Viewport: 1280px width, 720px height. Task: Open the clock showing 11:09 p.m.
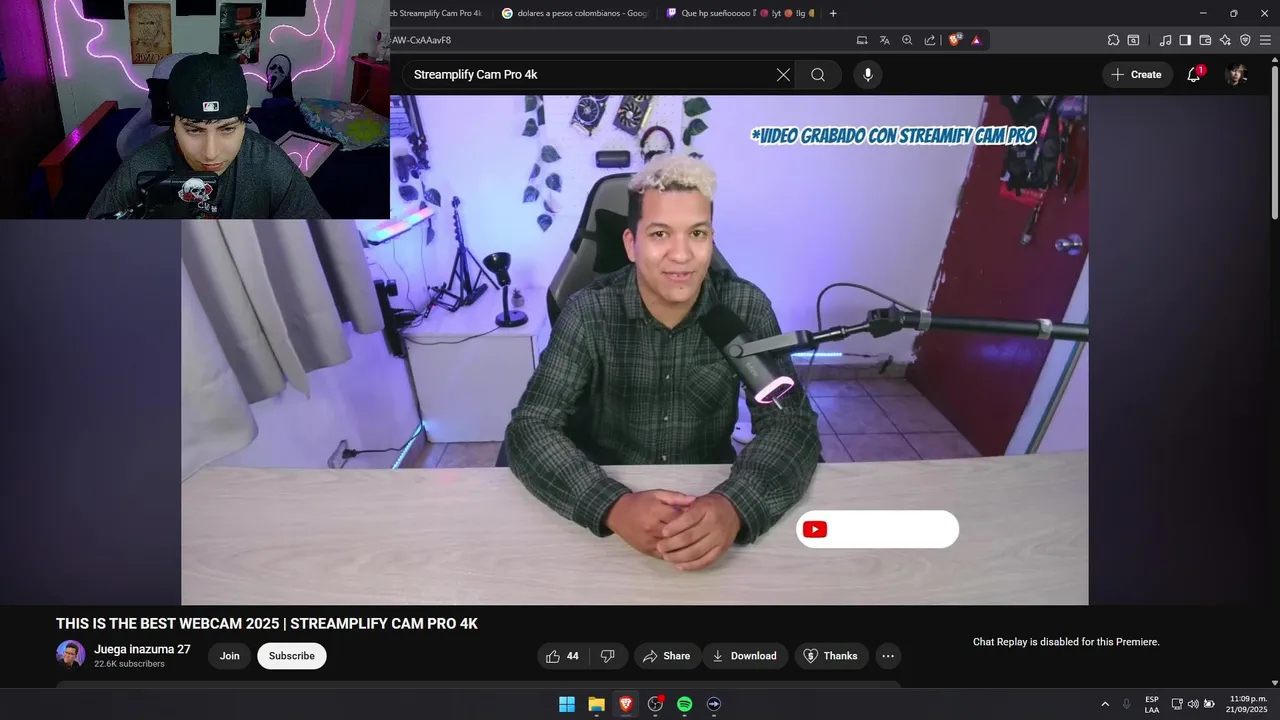click(1247, 704)
